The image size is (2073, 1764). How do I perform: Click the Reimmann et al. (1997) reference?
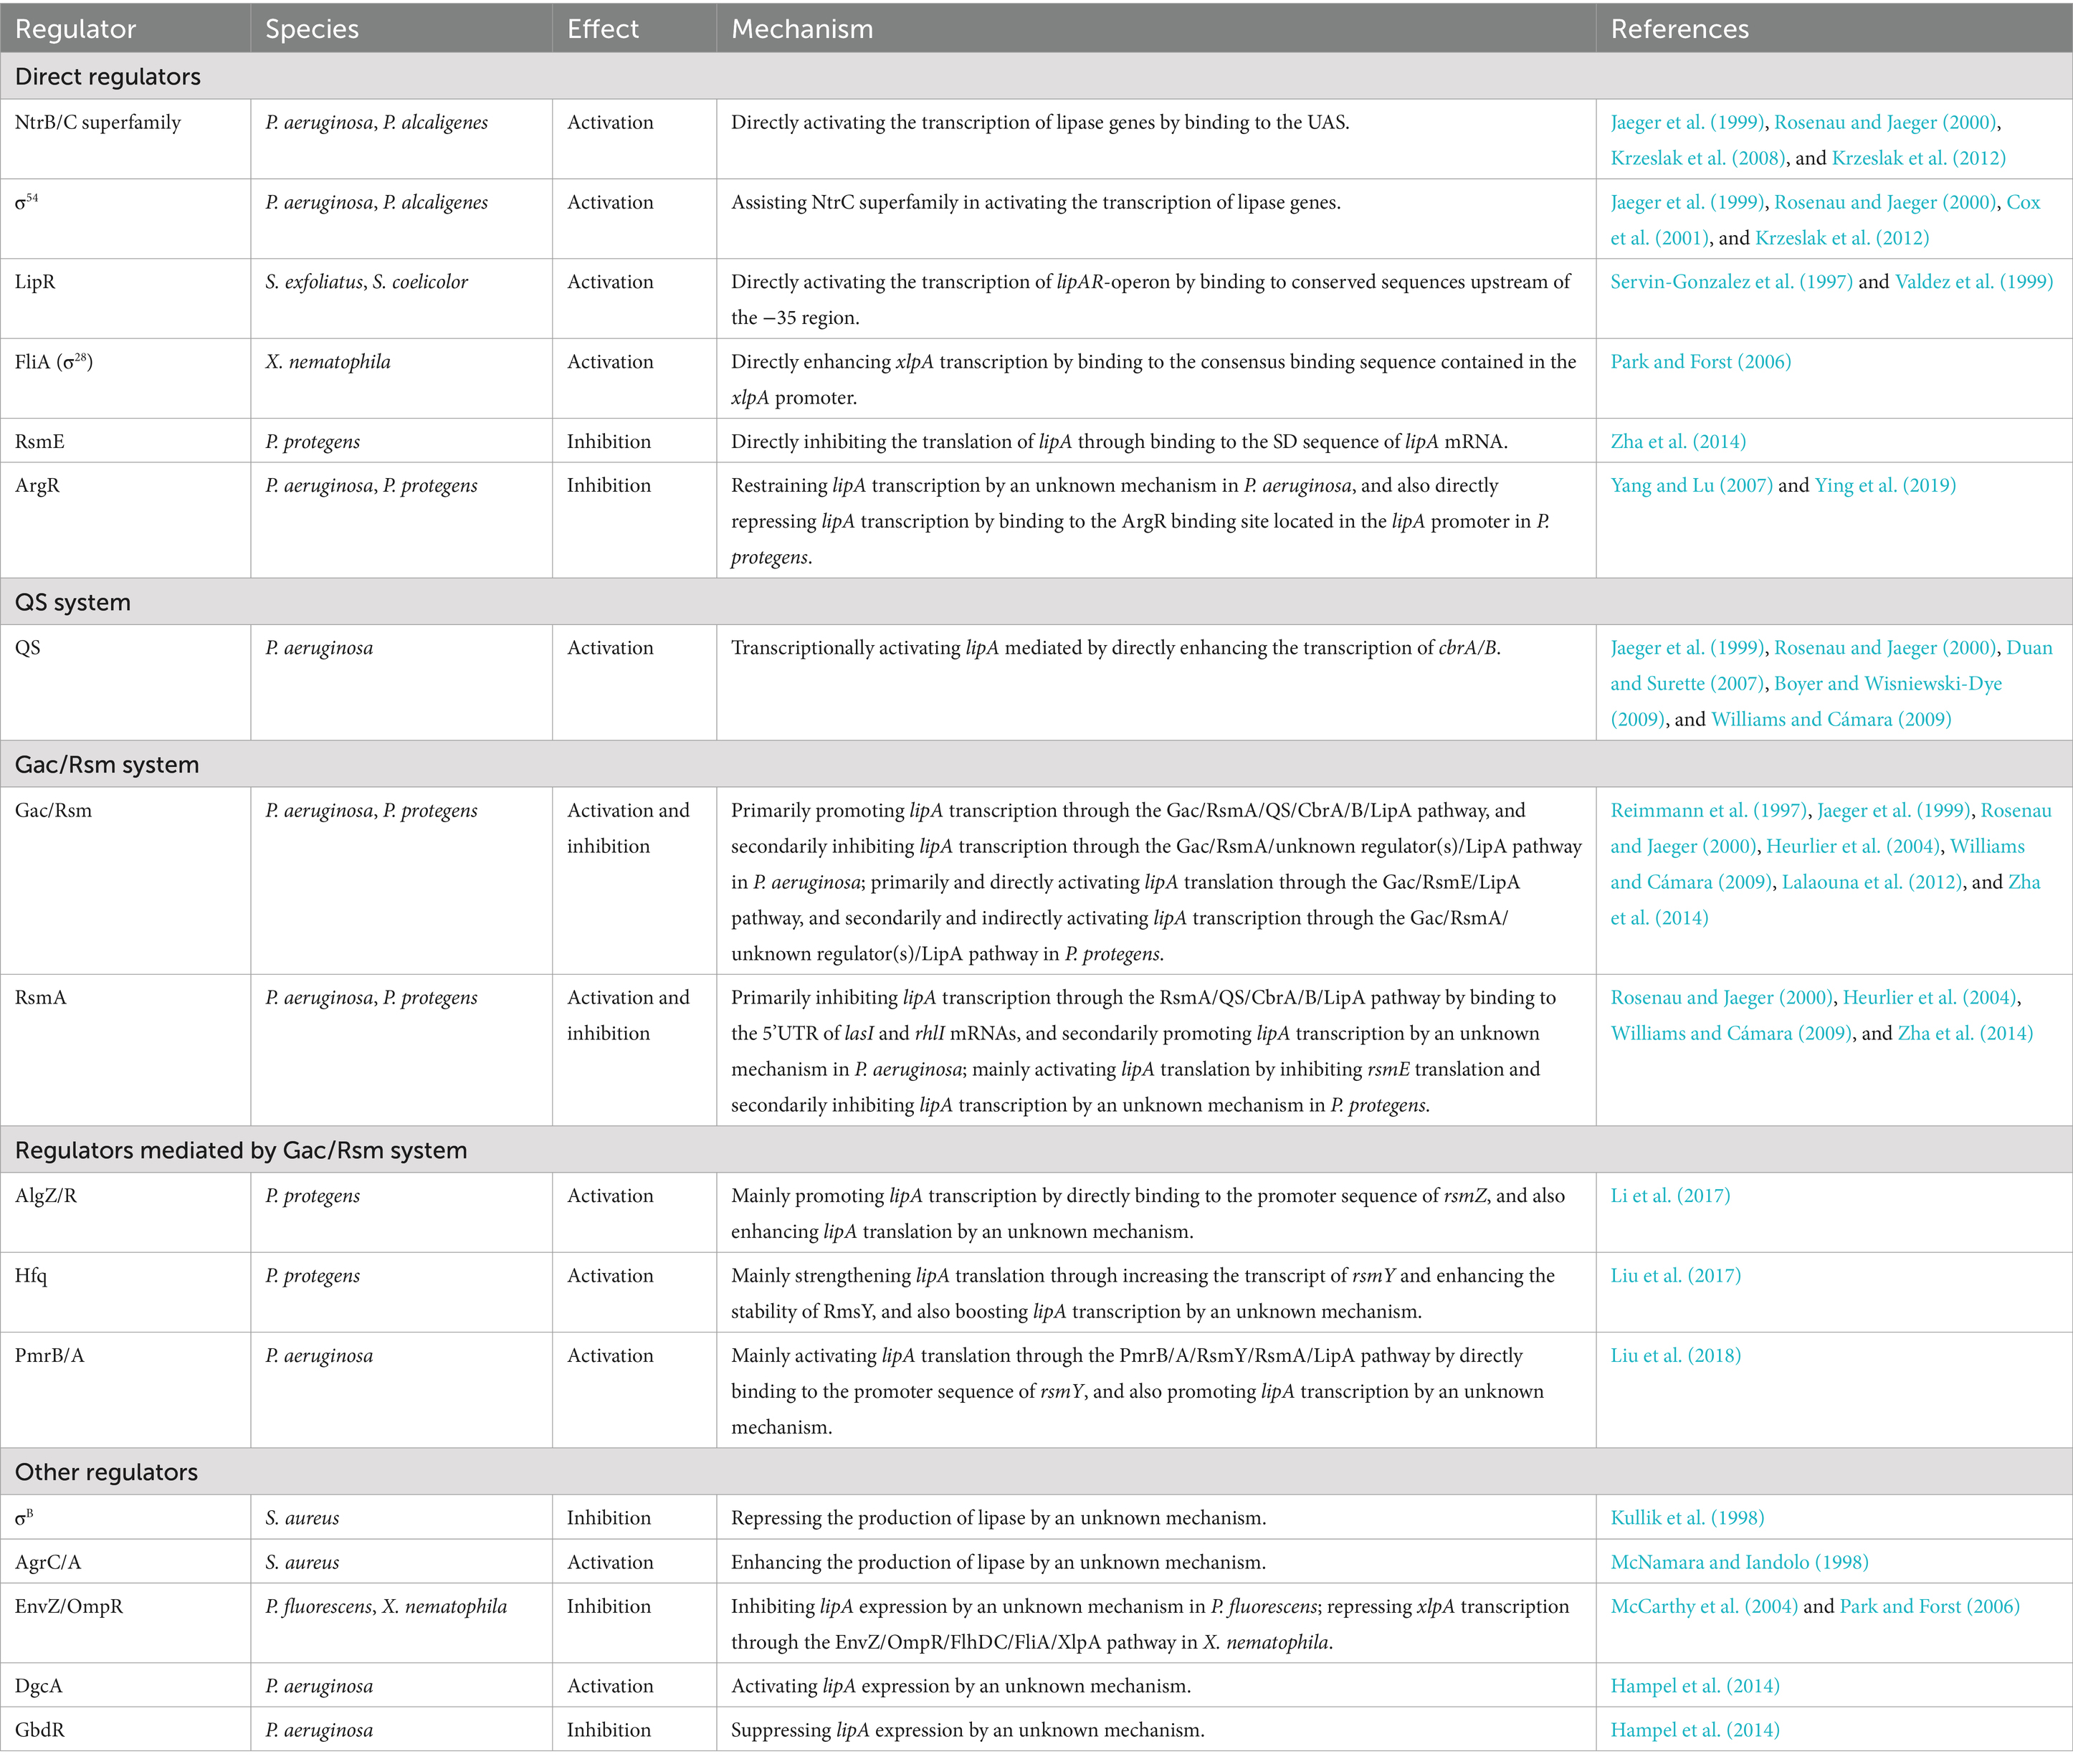pyautogui.click(x=1708, y=811)
